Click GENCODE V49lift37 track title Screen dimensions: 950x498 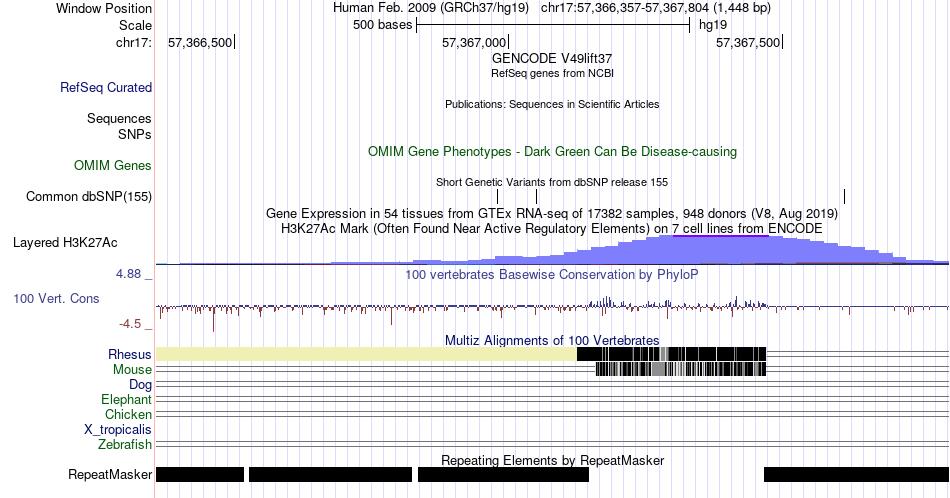pyautogui.click(x=552, y=58)
